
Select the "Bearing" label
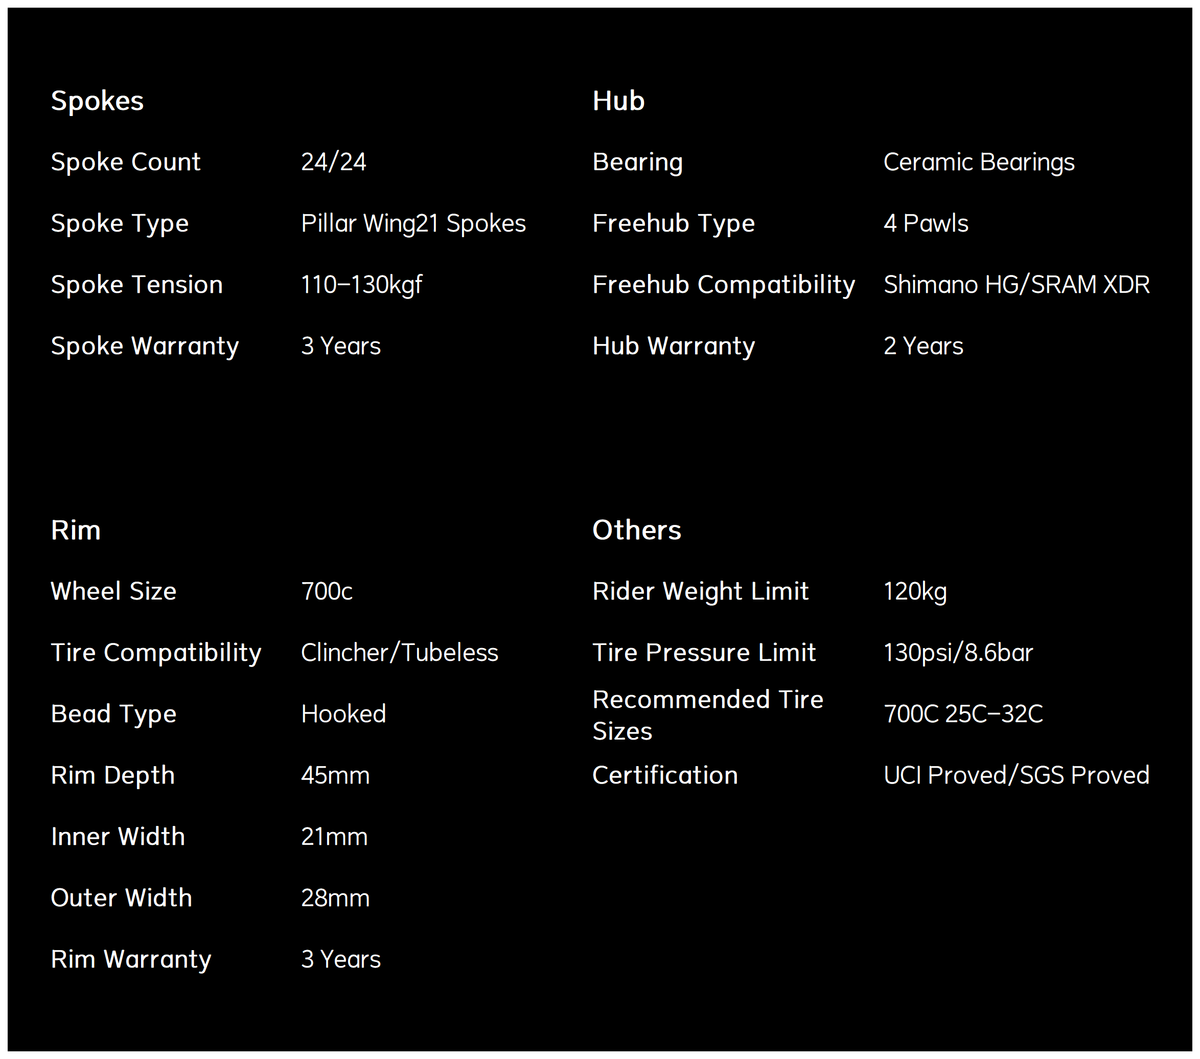(x=638, y=163)
